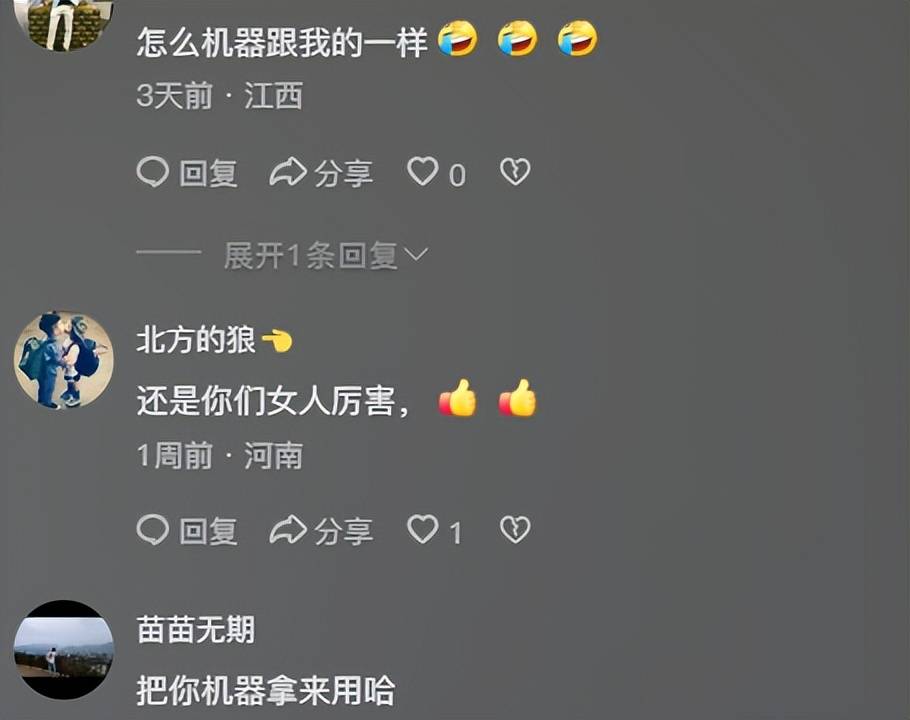Click comment text 怎么机器跟我的一样
Image resolution: width=910 pixels, height=720 pixels.
click(282, 42)
